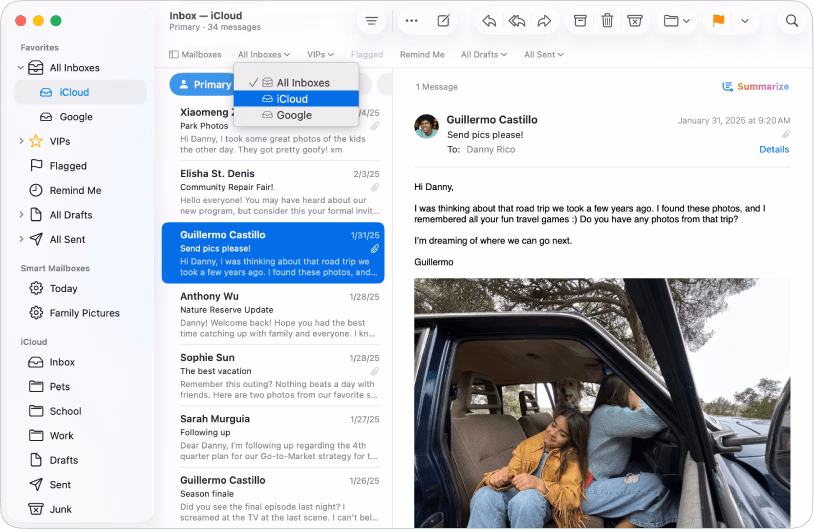Open the flag color dropdown arrow
The width and height of the screenshot is (814, 532).
tap(744, 21)
